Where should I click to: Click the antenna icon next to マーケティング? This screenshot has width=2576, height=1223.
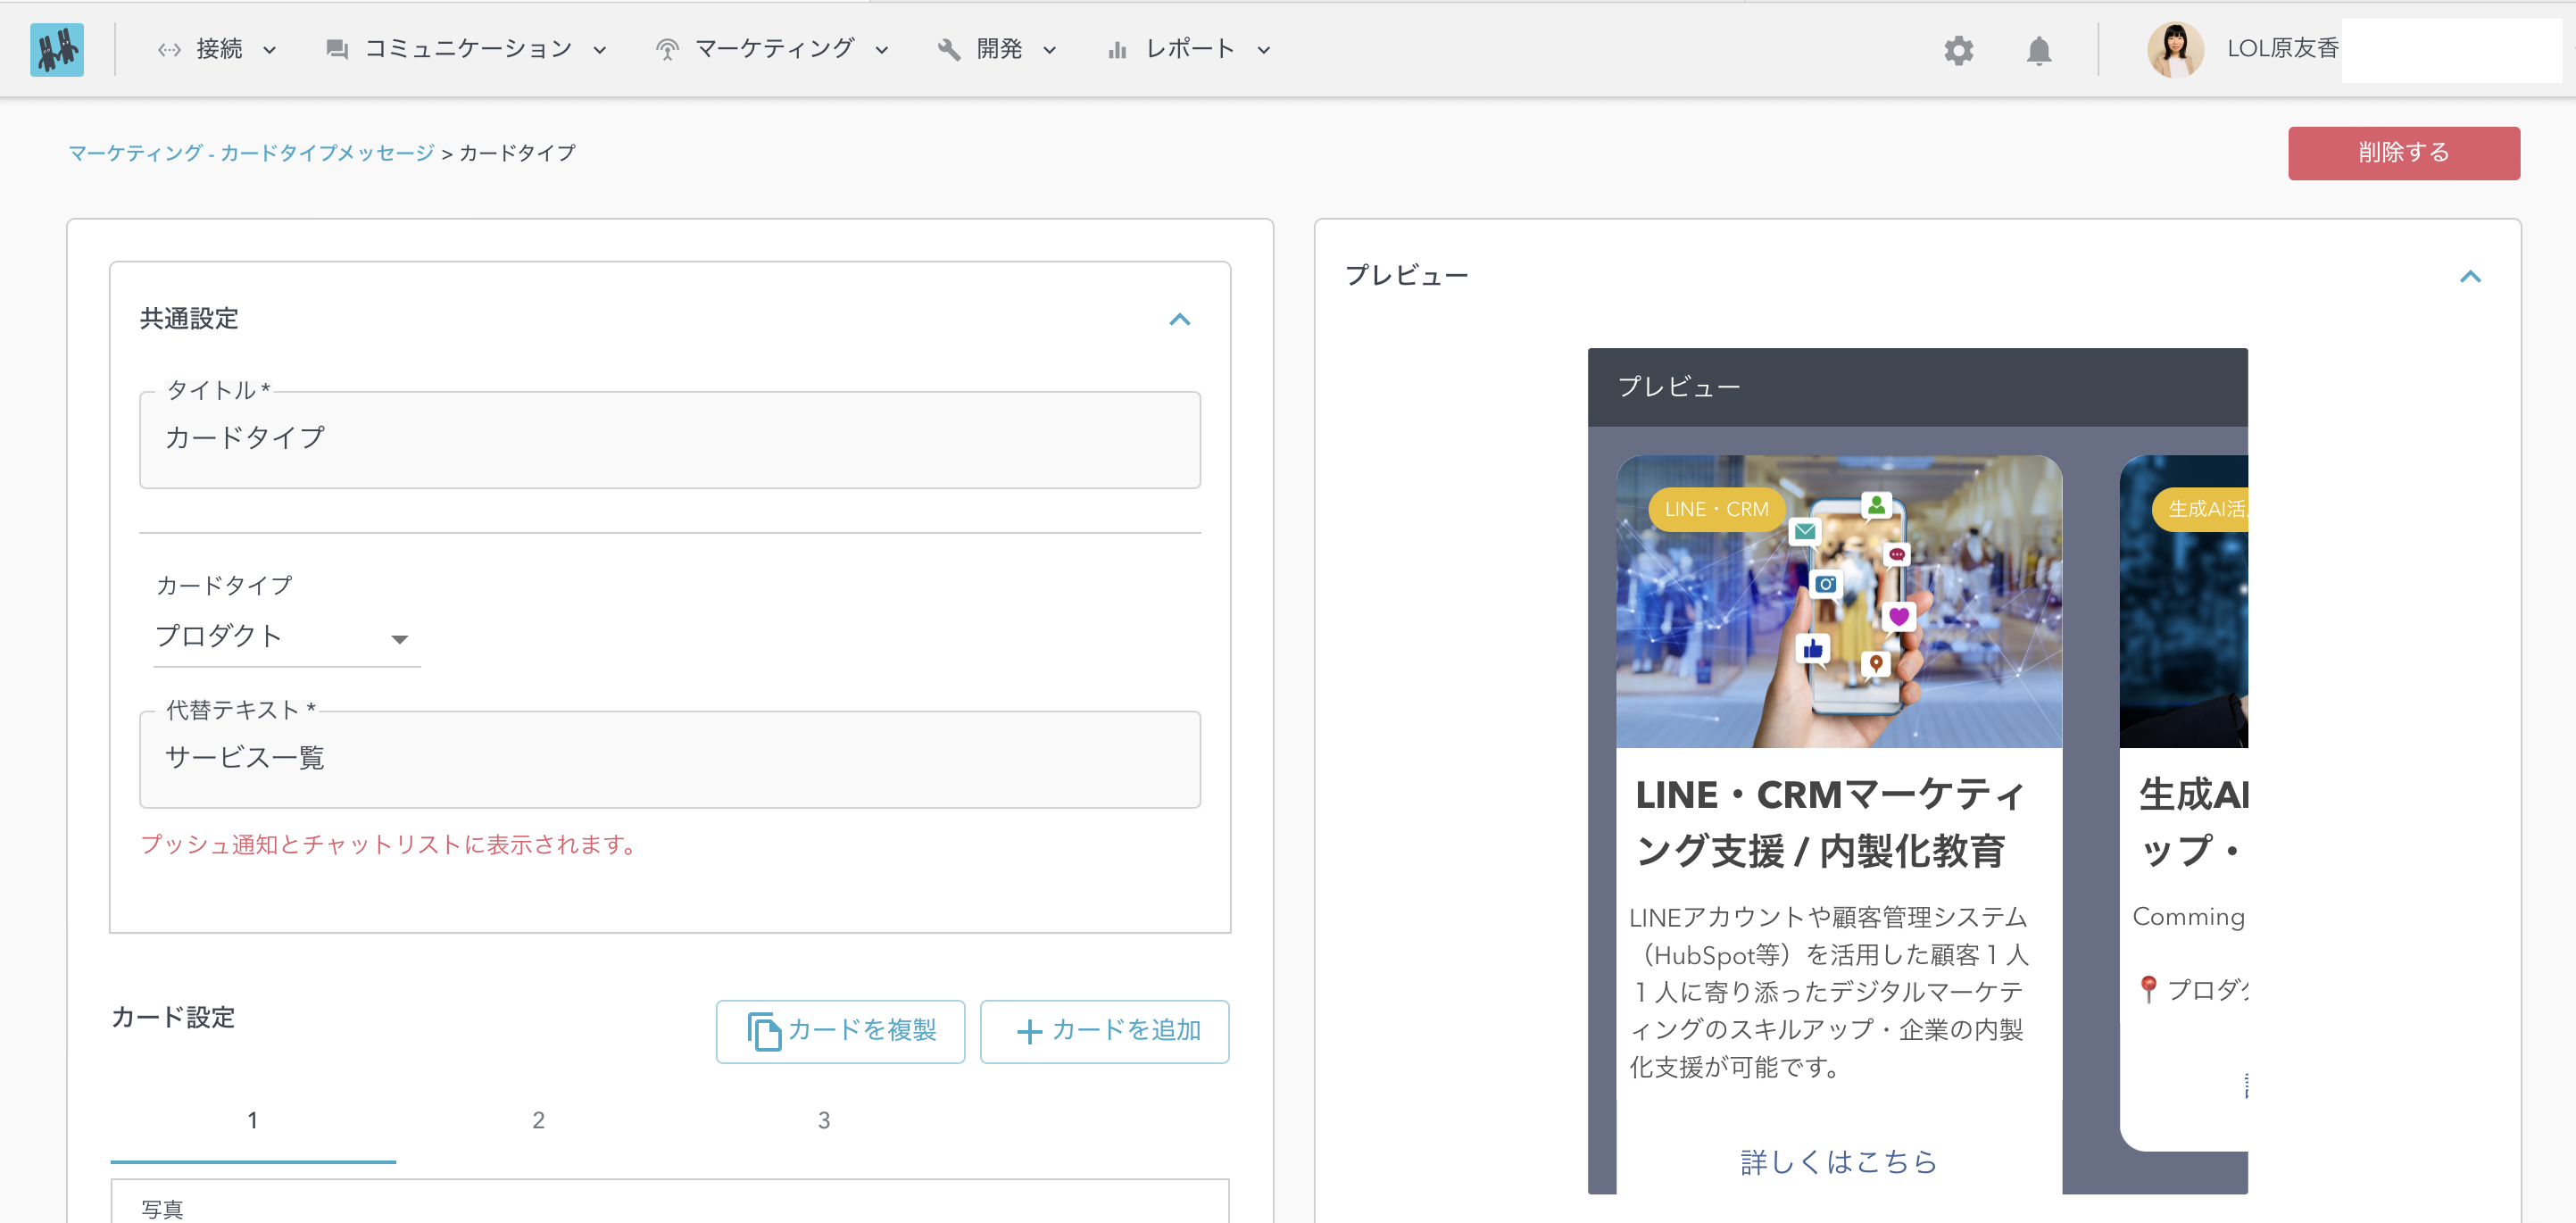pyautogui.click(x=666, y=47)
